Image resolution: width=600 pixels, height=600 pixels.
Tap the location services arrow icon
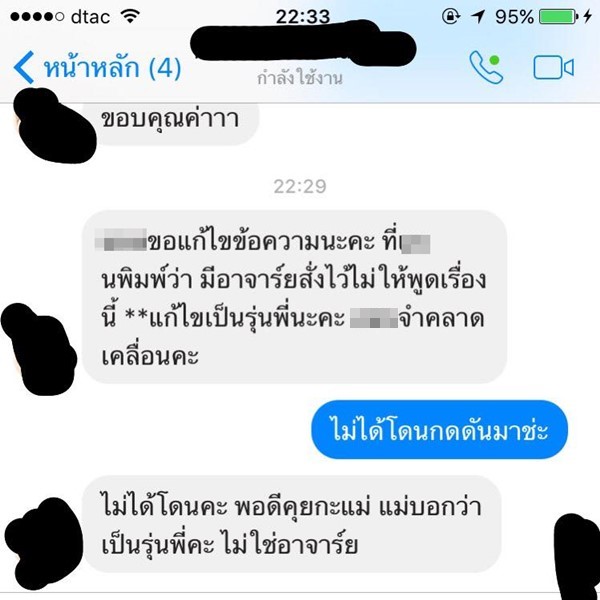[478, 16]
